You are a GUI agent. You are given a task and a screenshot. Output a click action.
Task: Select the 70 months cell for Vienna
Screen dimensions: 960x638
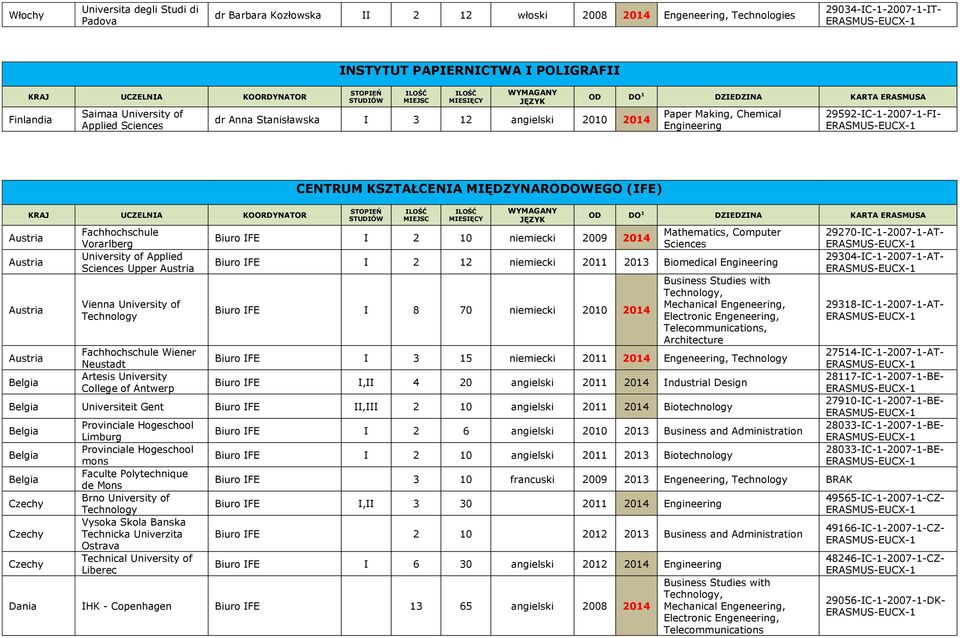click(x=466, y=310)
